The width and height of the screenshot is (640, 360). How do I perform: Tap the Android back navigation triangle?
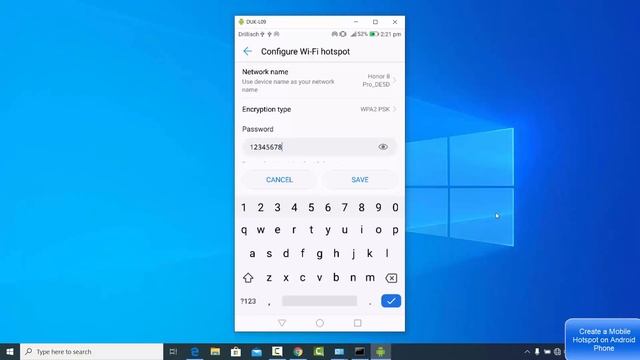282,323
